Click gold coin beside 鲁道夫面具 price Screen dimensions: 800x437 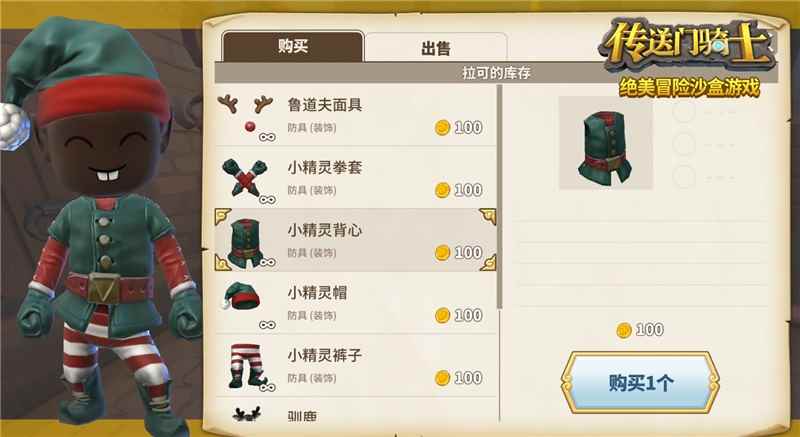pos(442,127)
